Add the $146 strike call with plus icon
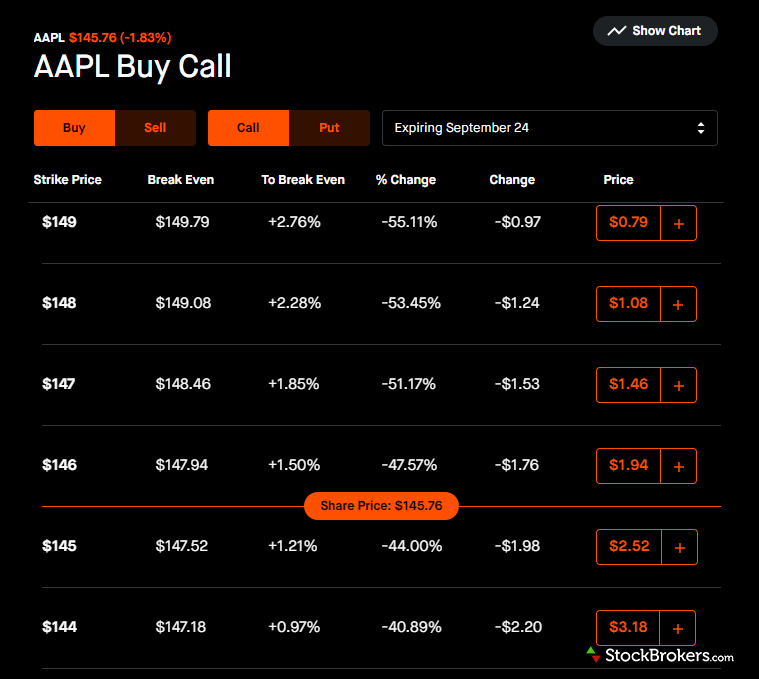The image size is (759, 679). pyautogui.click(x=679, y=466)
